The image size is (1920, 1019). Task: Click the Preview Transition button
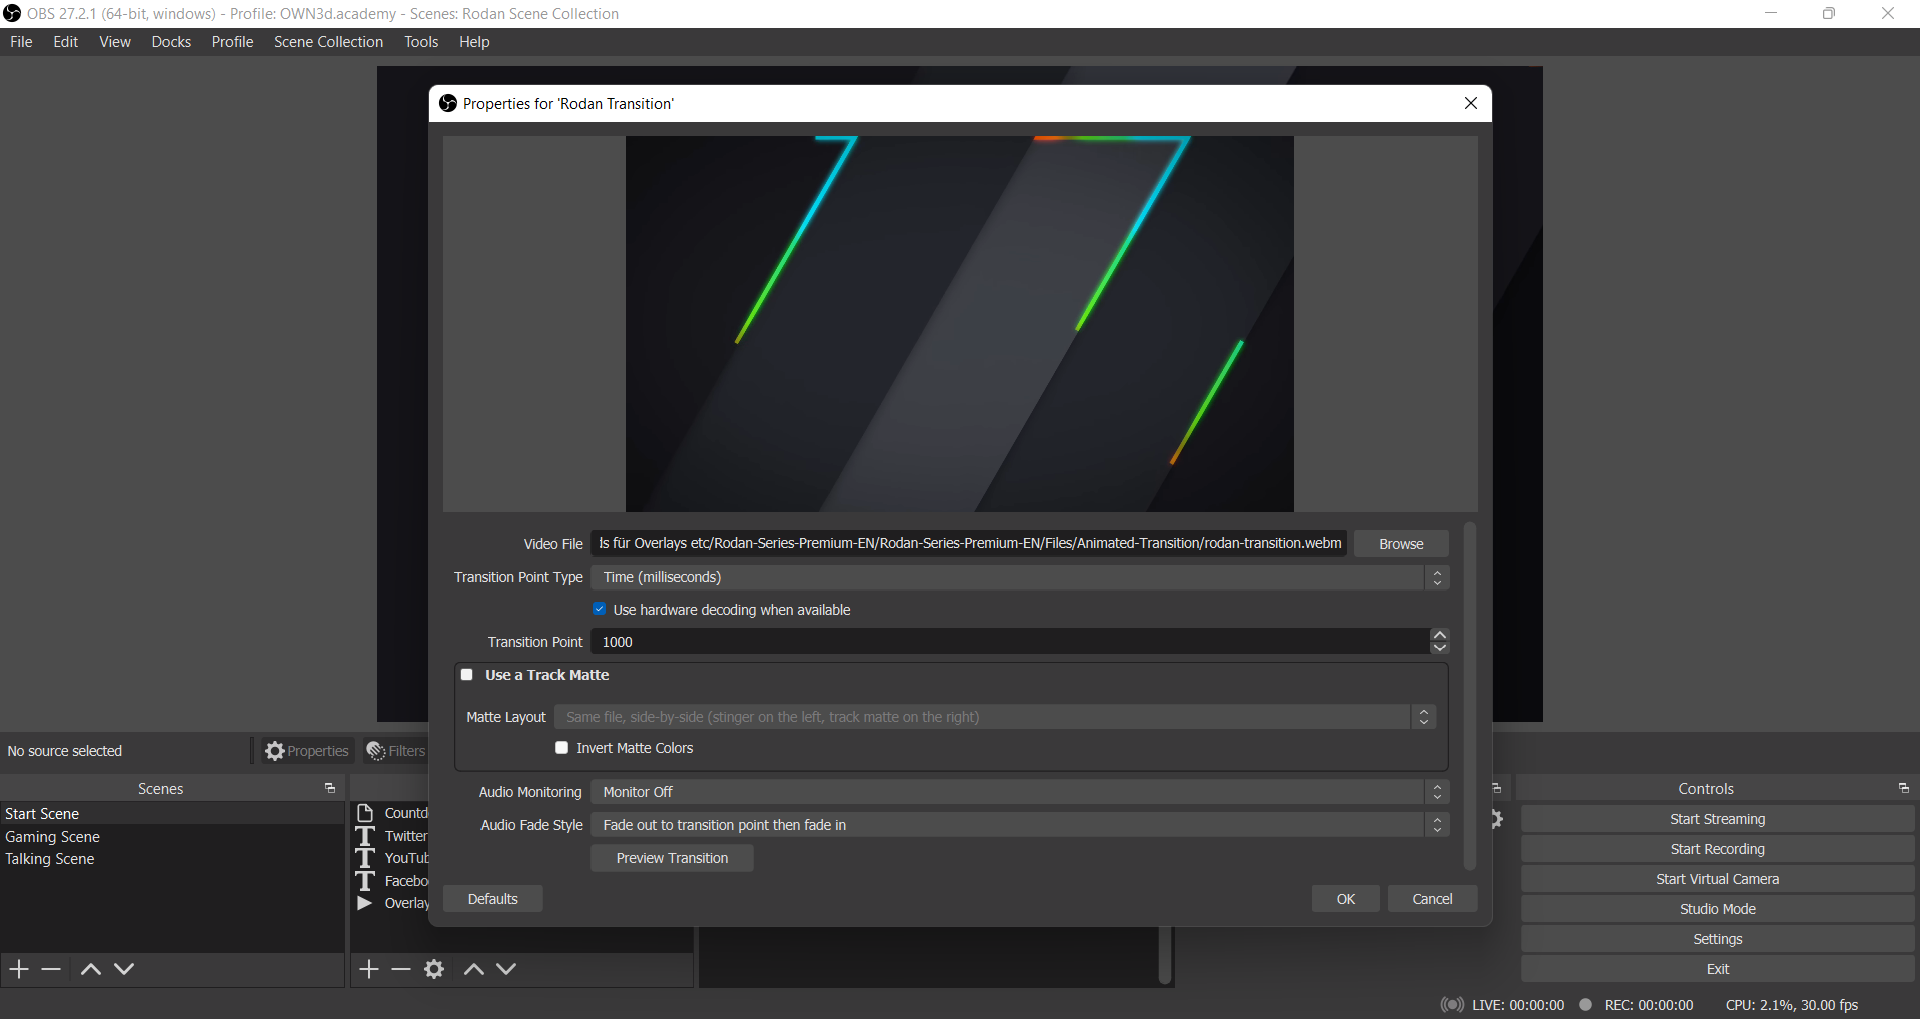(x=672, y=858)
